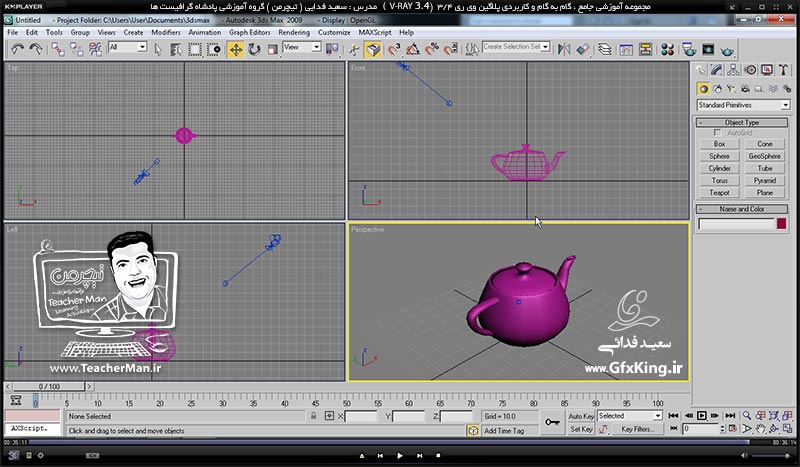Collapse the Name and Color rollout
800x467 pixels.
pos(742,209)
